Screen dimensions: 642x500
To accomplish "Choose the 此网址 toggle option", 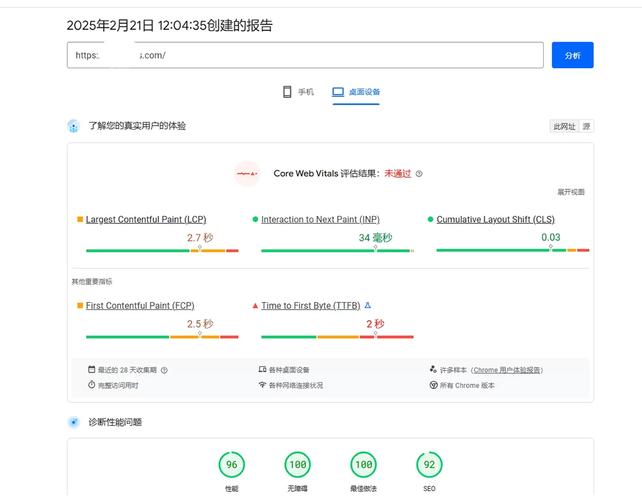I will [x=564, y=126].
